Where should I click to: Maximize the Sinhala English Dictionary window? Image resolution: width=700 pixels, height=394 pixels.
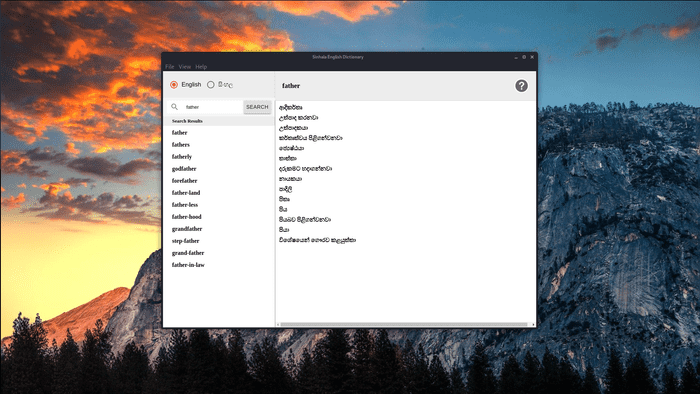(524, 57)
